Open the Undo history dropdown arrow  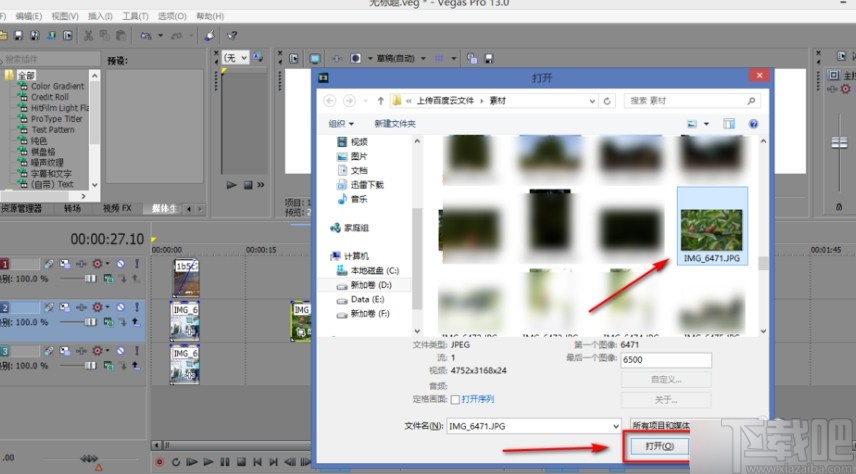(x=160, y=36)
